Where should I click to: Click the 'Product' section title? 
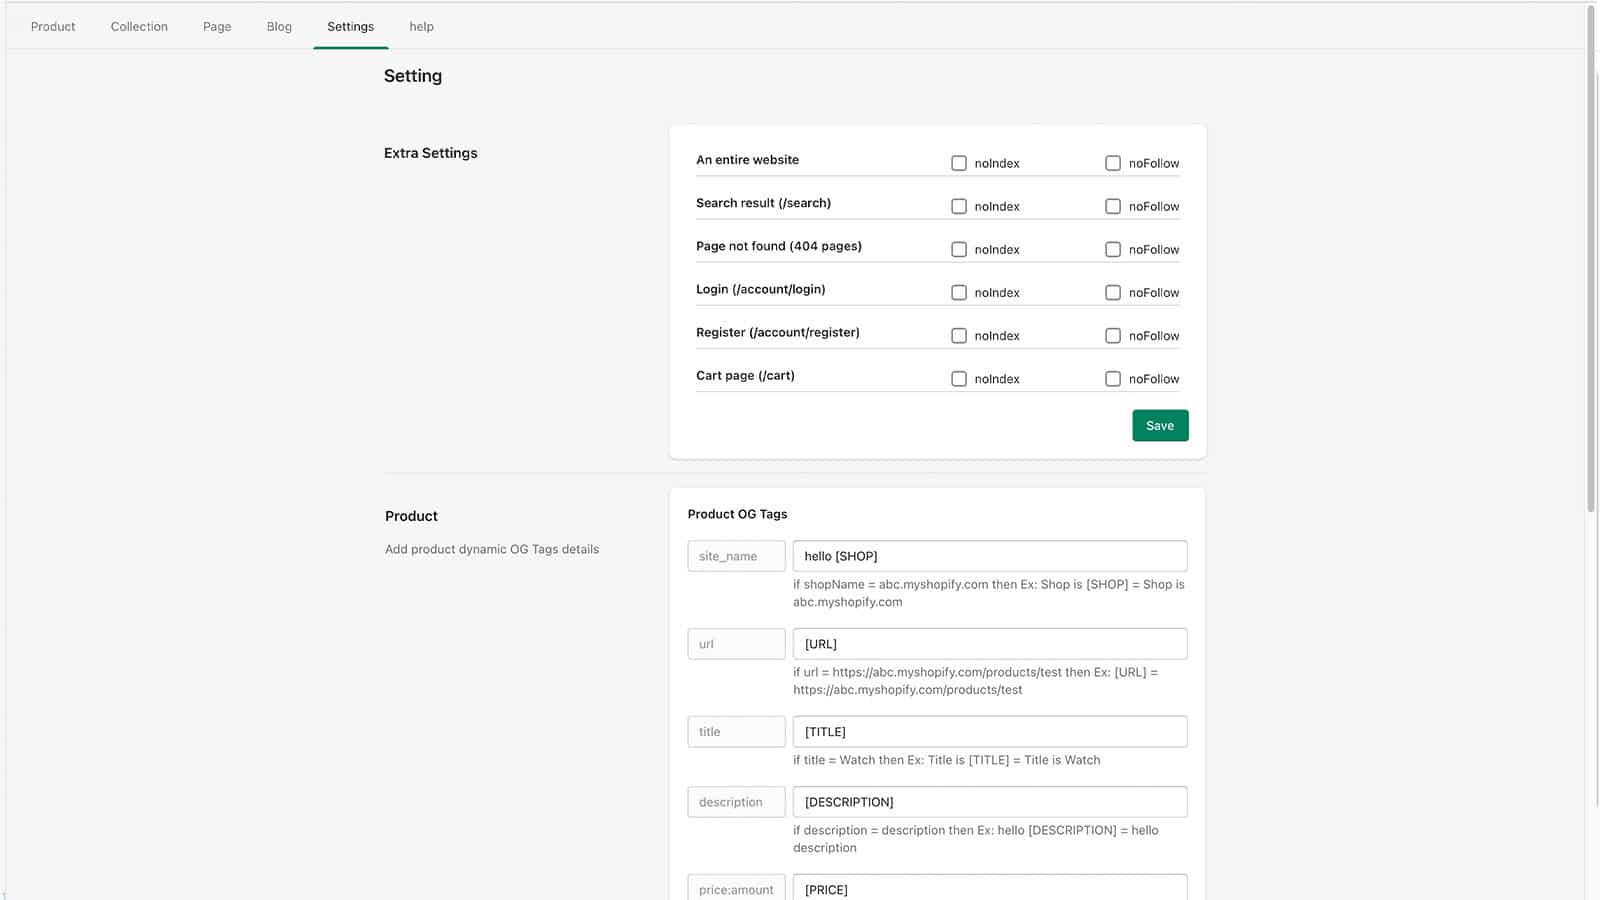point(411,516)
